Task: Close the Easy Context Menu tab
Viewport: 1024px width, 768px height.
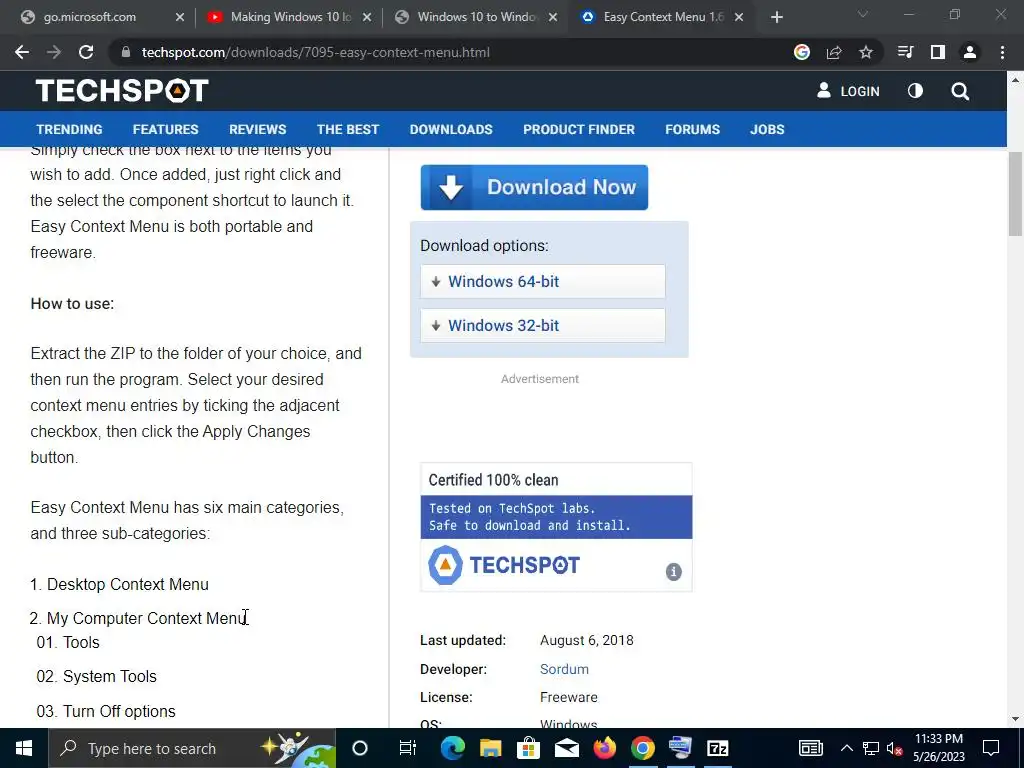Action: pos(739,17)
